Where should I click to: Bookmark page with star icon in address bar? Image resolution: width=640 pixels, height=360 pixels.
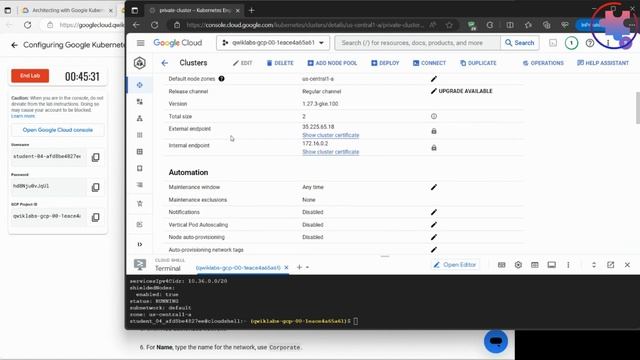tap(449, 25)
